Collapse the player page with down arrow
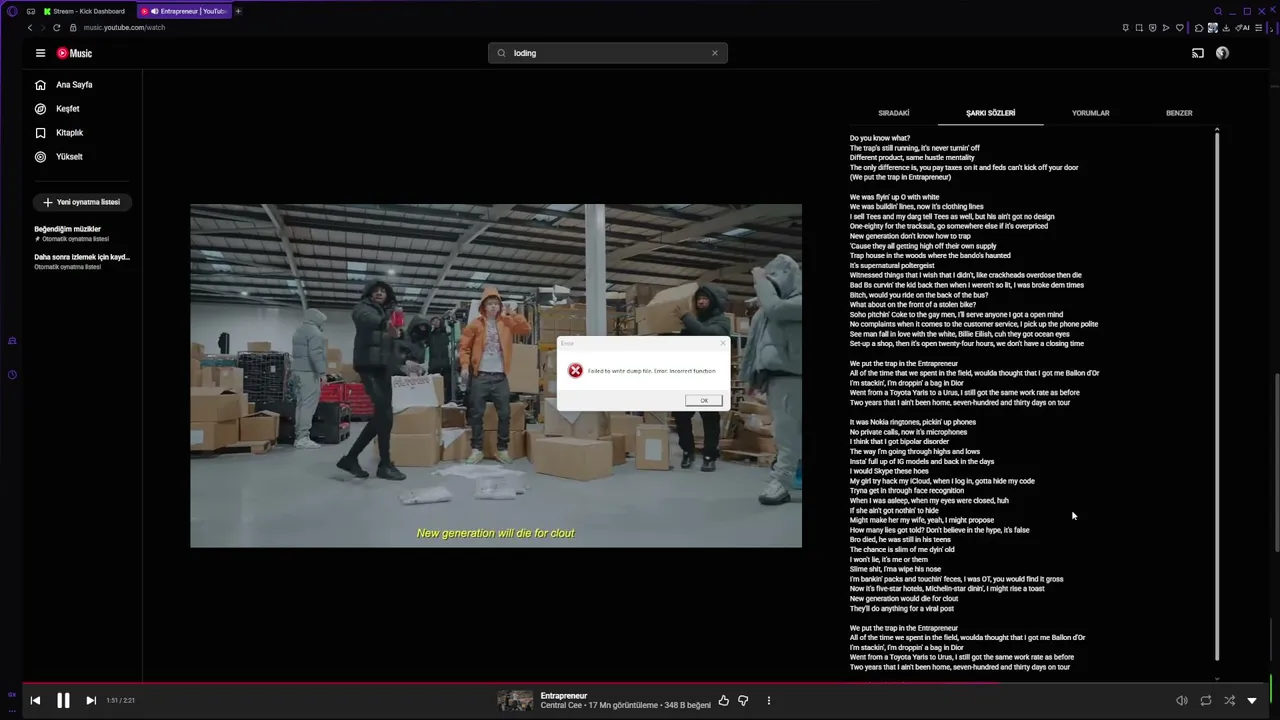This screenshot has height=720, width=1280. [1252, 701]
